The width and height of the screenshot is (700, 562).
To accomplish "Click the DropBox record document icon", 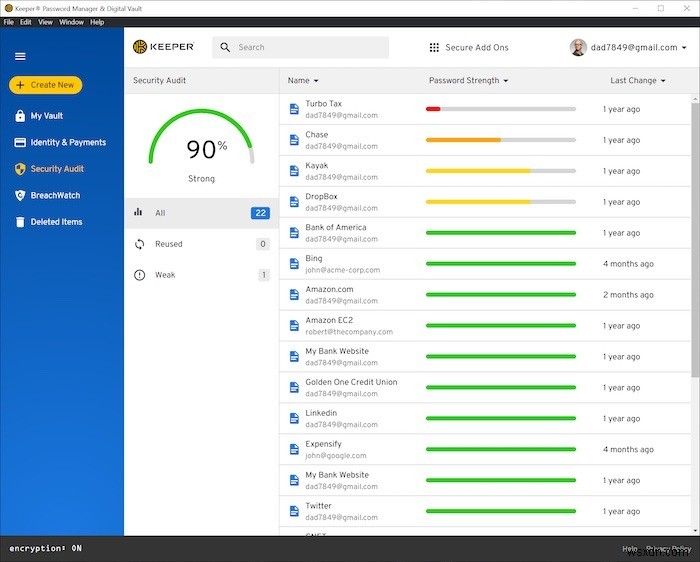I will (294, 202).
